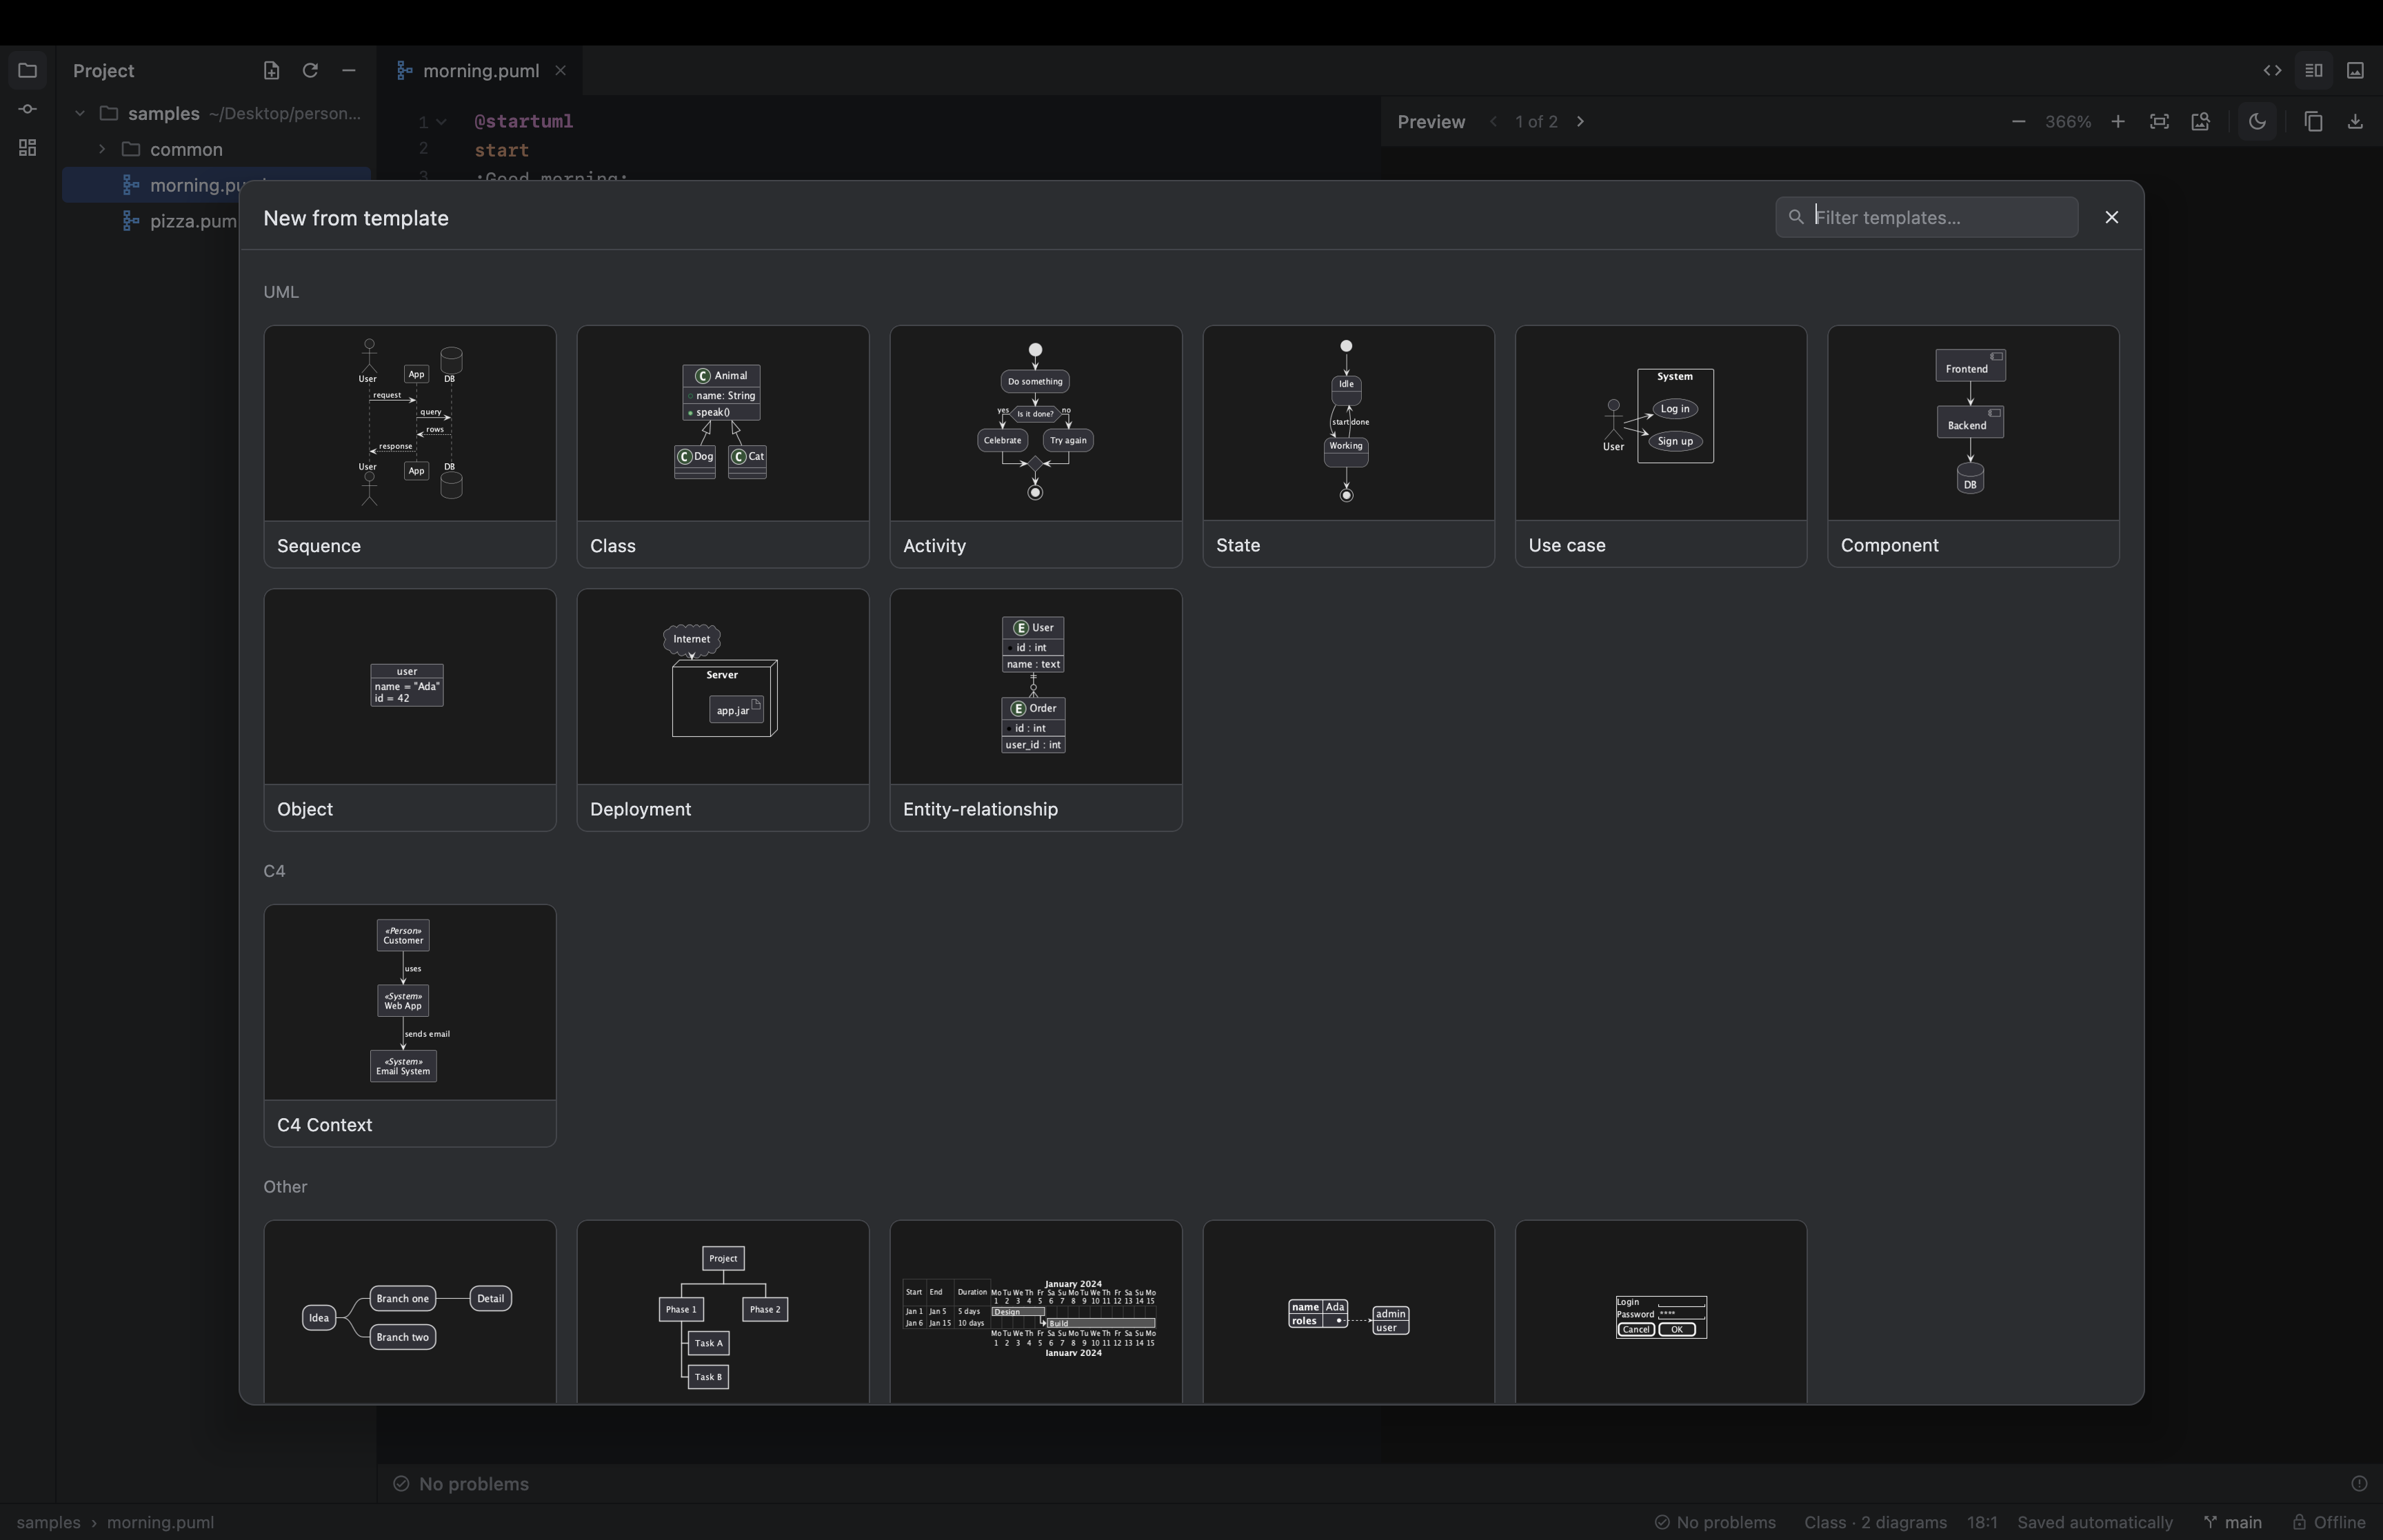
Task: Toggle the fold arrow on line 1
Action: point(441,122)
